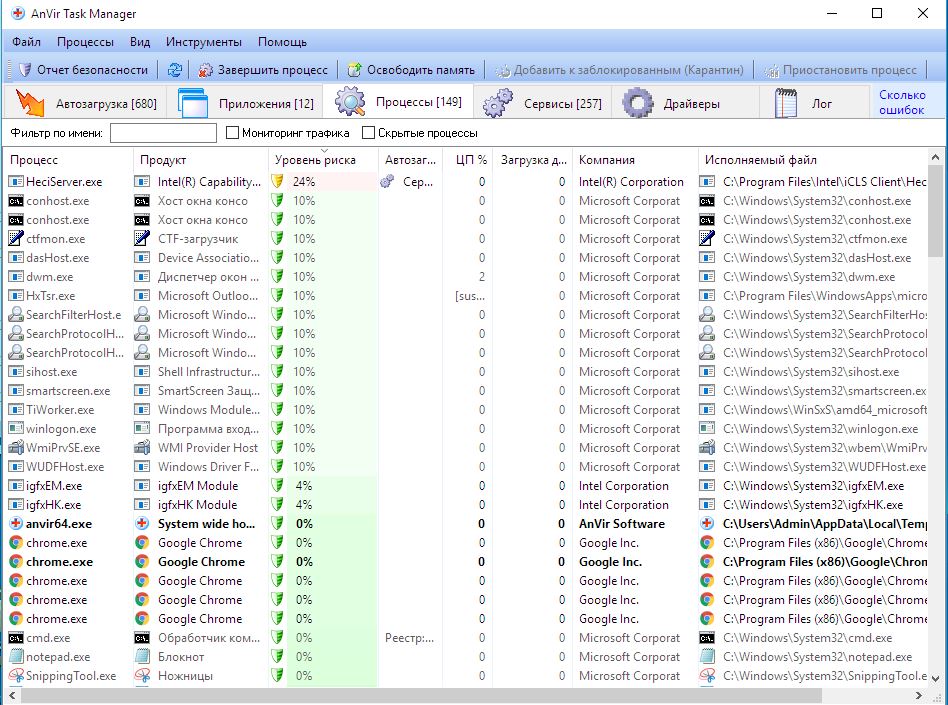Switch to the Приложения [12] tab
This screenshot has width=948, height=705.
[245, 103]
